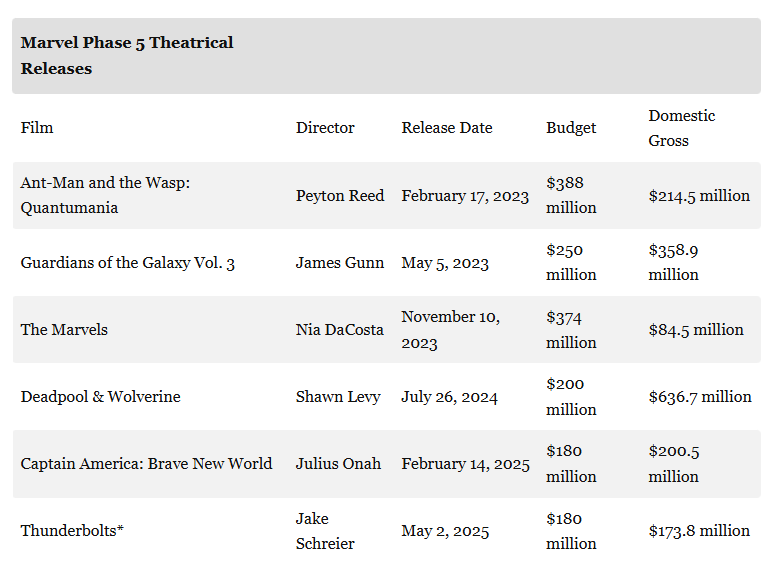Click the Marvel Phase 5 Theatrical Releases title
Viewport: 777px width, 575px height.
(127, 55)
